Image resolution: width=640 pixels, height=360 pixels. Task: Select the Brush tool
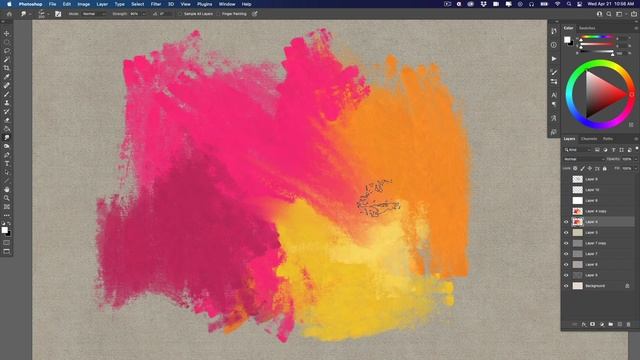pyautogui.click(x=7, y=94)
